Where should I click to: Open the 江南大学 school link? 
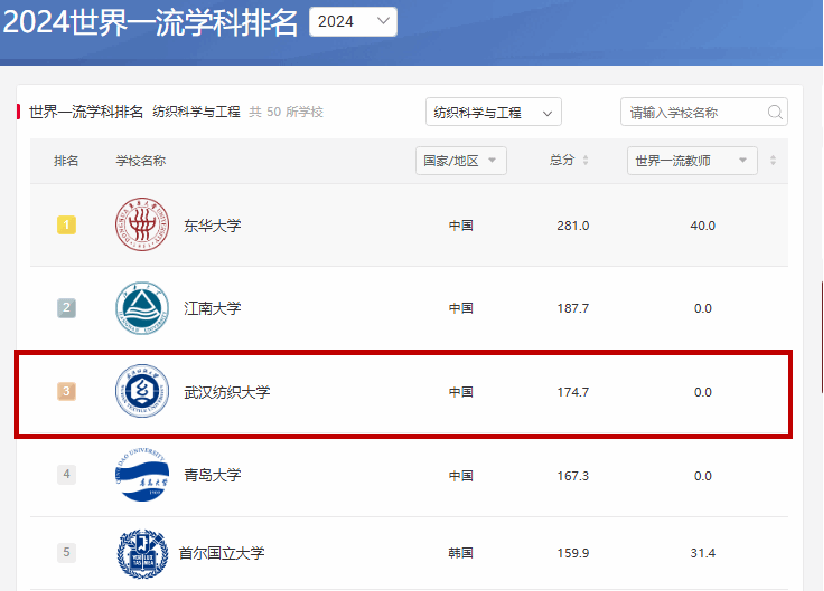tap(212, 309)
